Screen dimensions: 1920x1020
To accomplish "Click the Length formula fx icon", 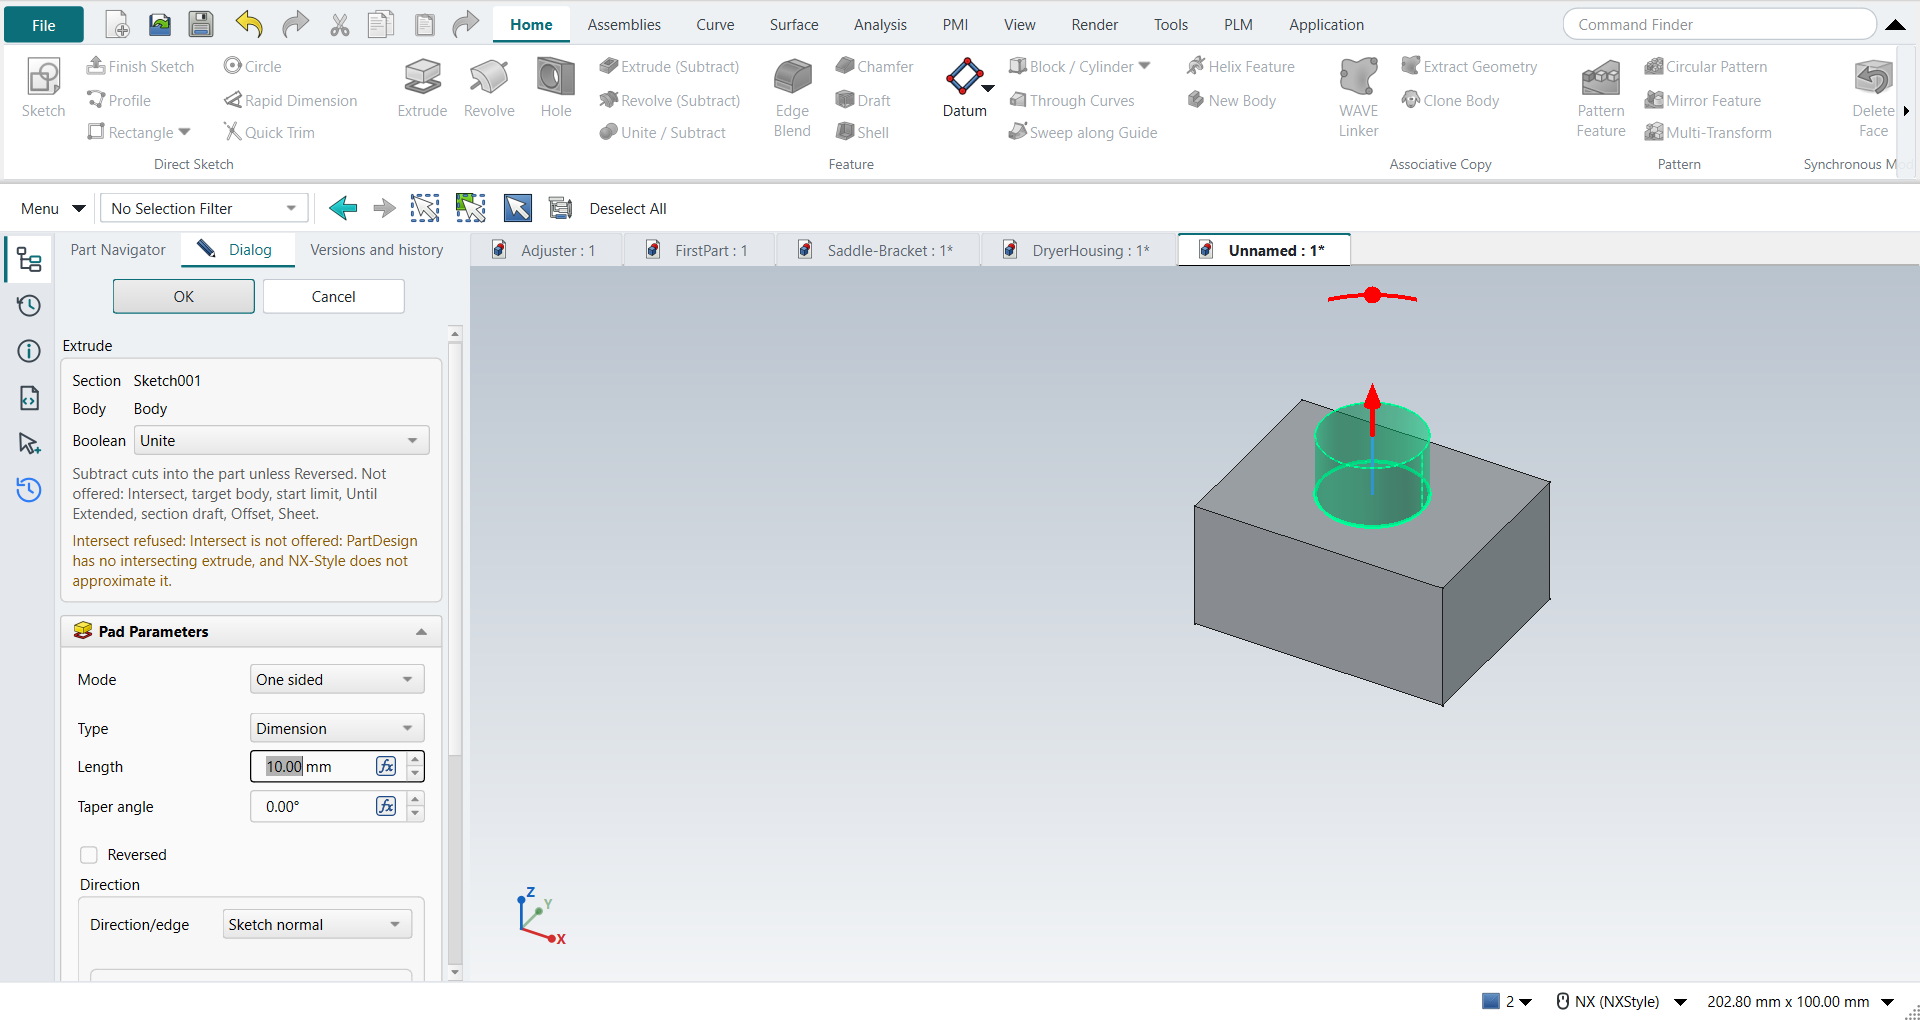I will (386, 767).
